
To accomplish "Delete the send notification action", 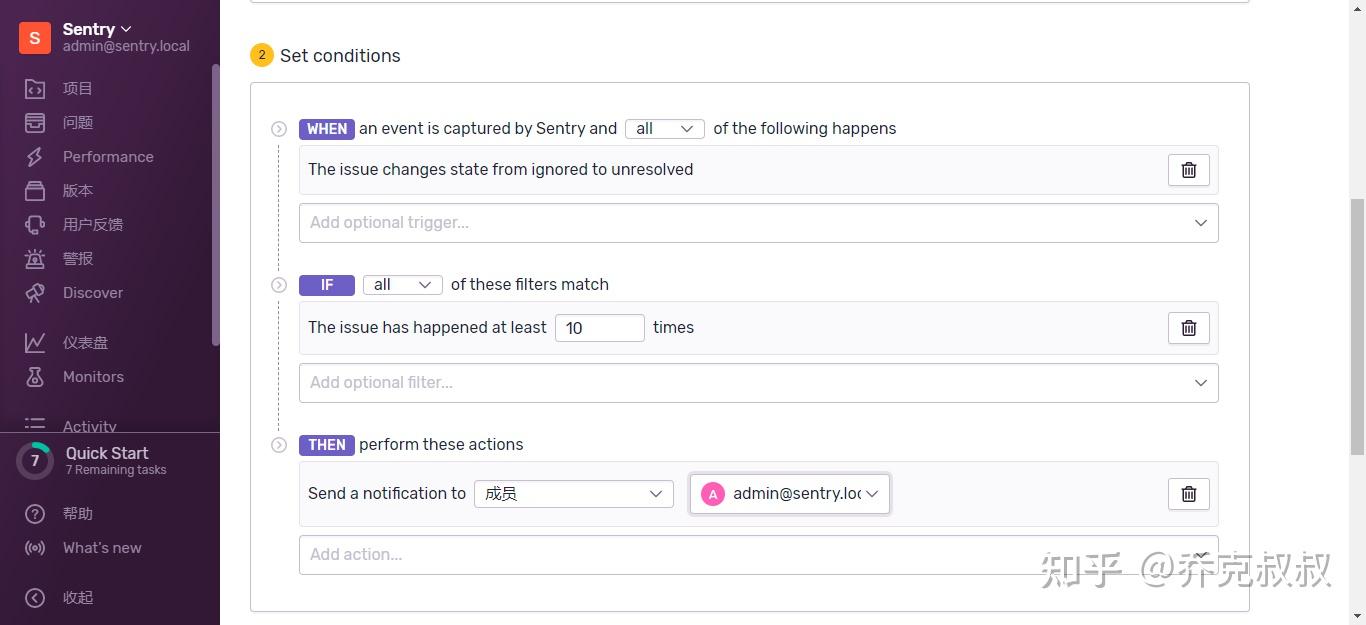I will tap(1188, 494).
